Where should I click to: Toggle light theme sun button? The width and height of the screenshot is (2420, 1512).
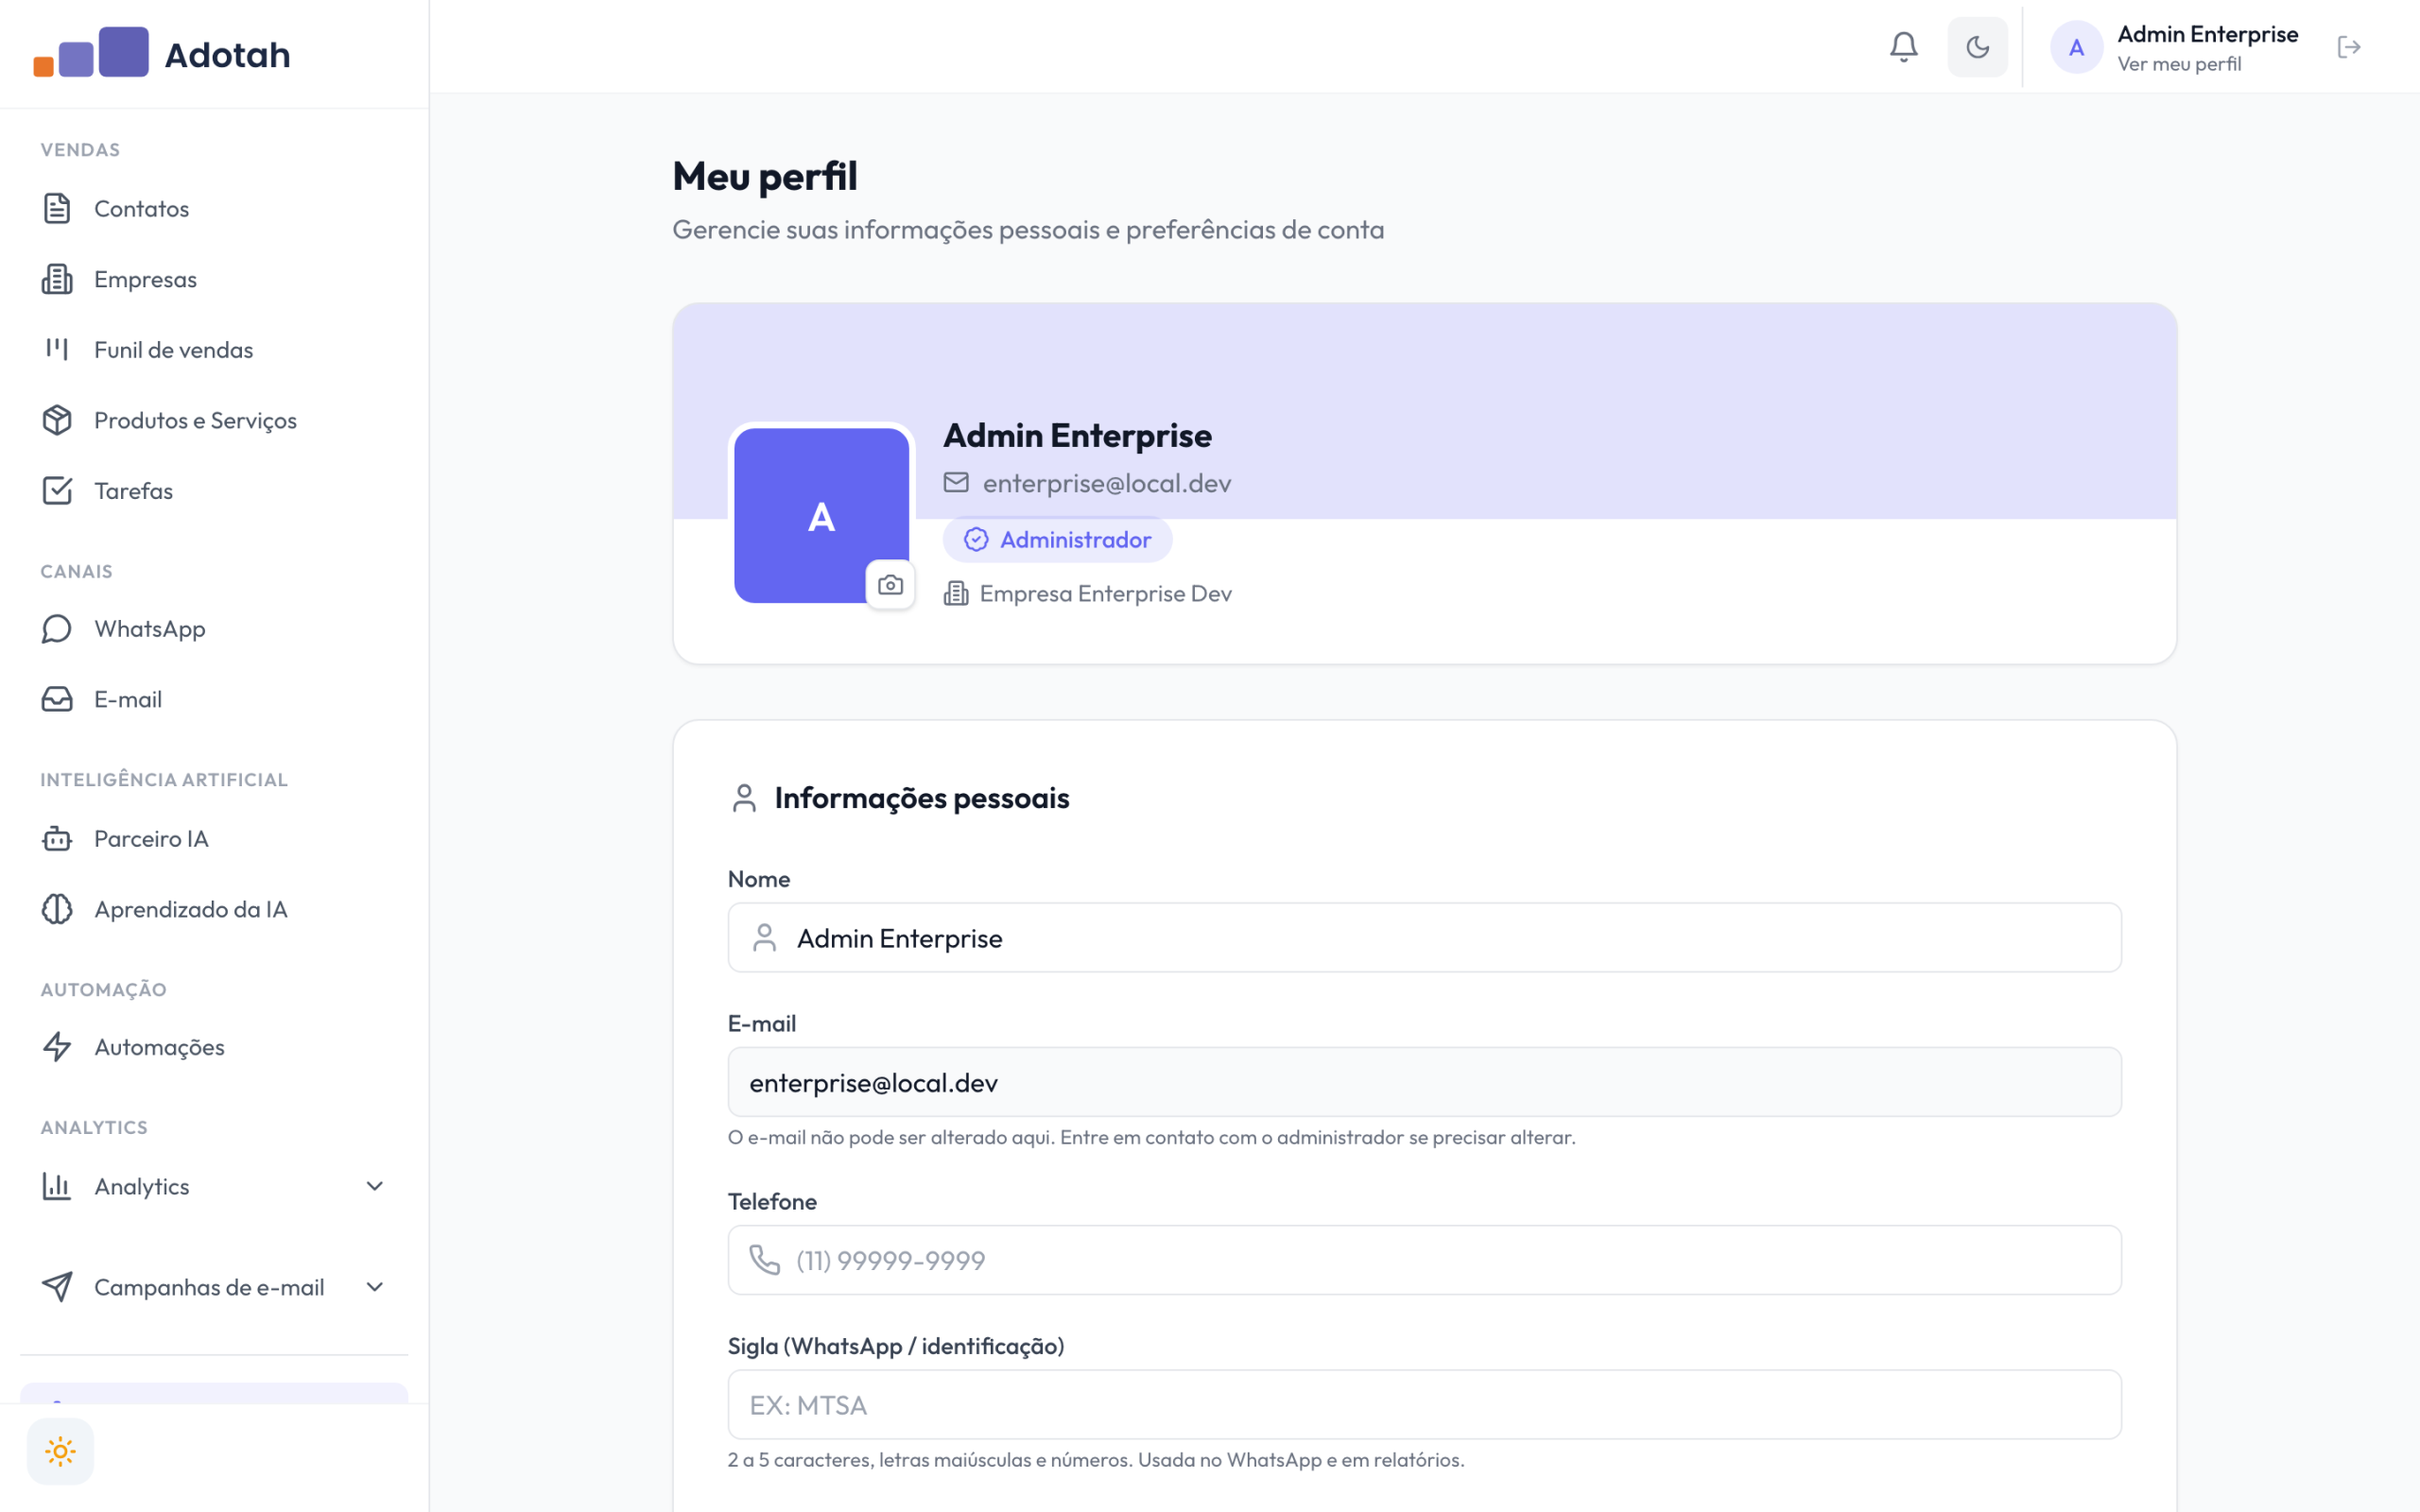point(60,1451)
